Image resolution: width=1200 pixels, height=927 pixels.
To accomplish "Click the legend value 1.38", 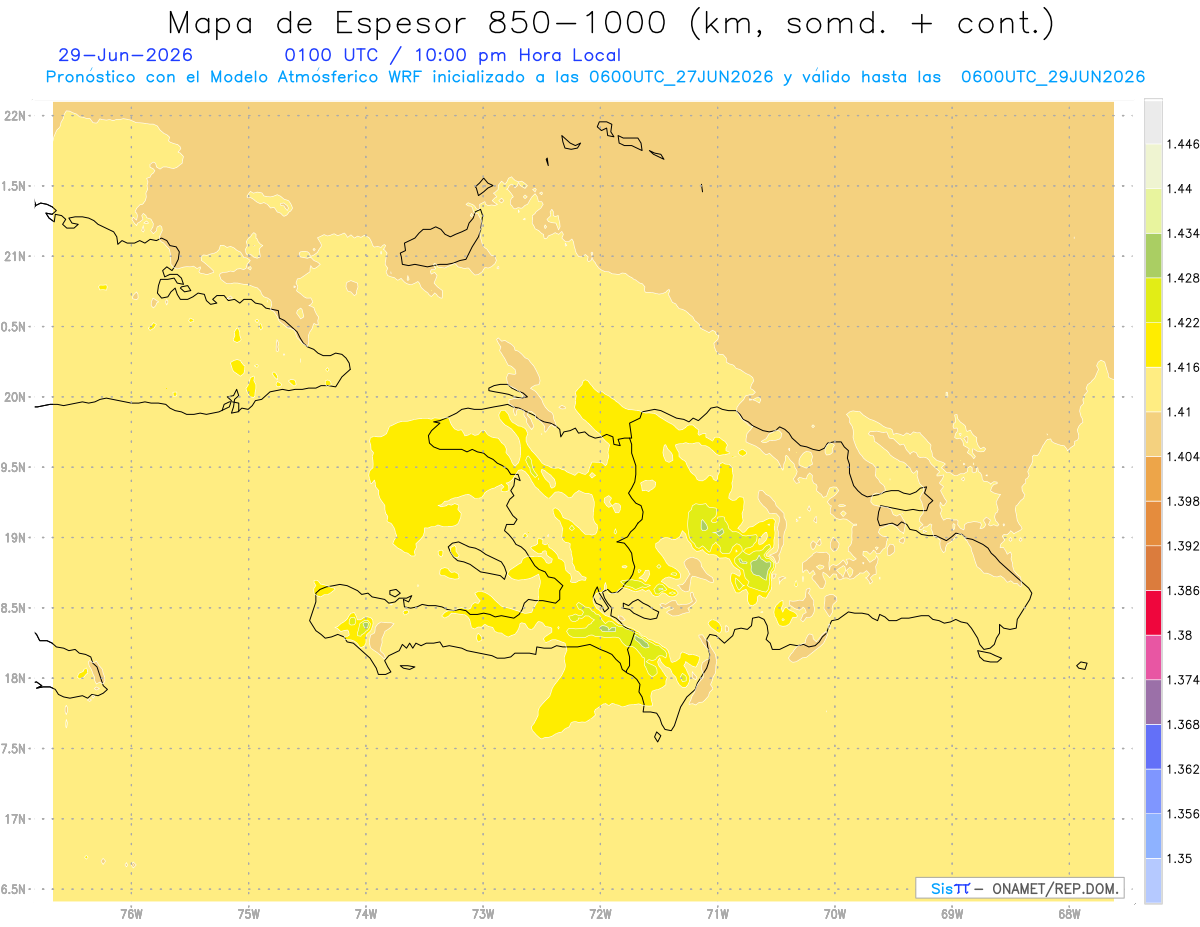I will point(1180,635).
